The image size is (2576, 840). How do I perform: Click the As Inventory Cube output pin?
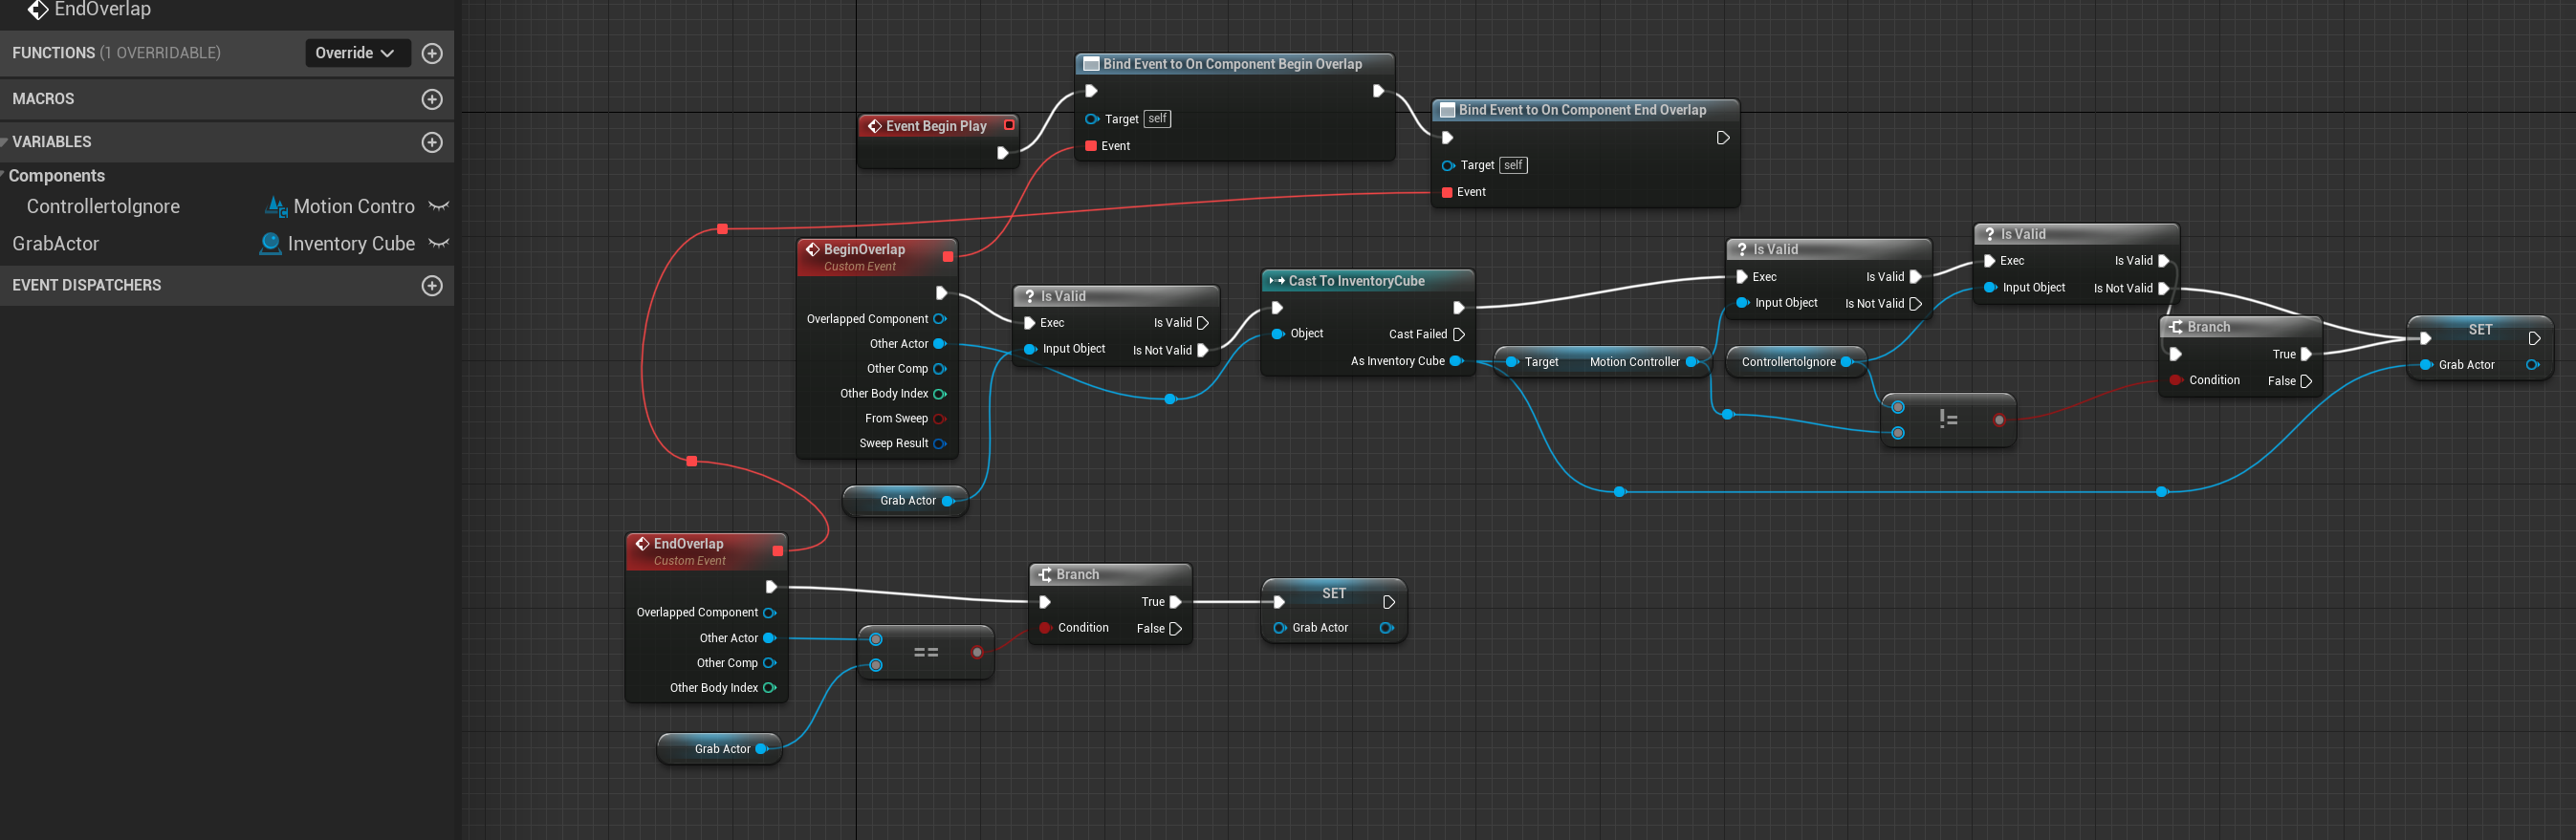pyautogui.click(x=1457, y=361)
